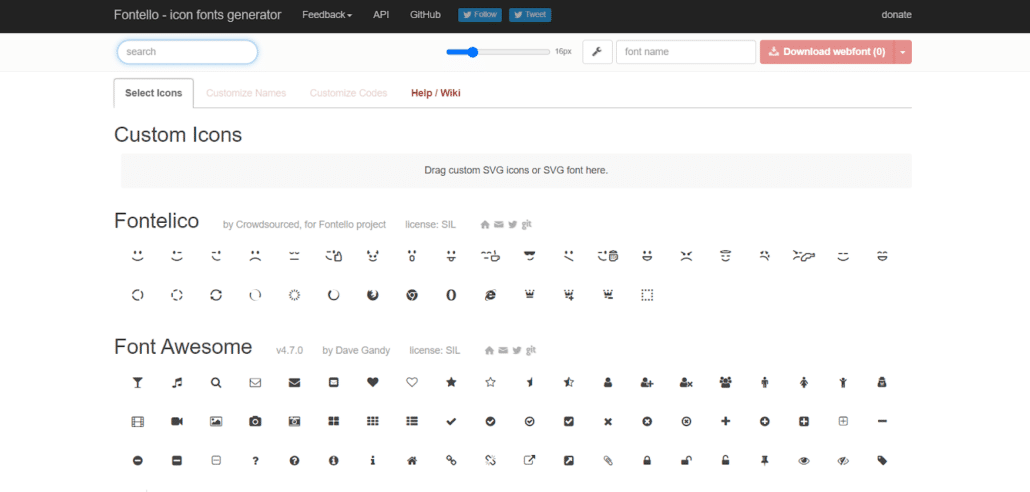The width and height of the screenshot is (1030, 492).
Task: Select the paperclip attachment icon
Action: [x=608, y=461]
